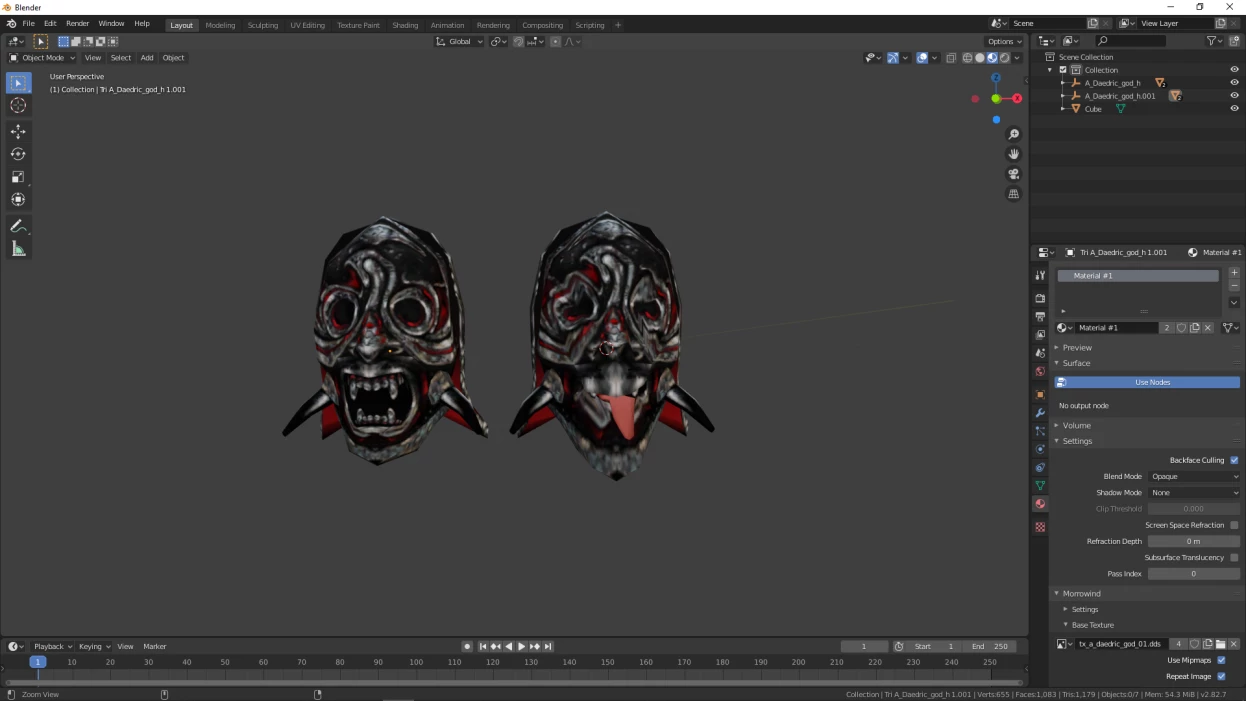The image size is (1246, 701).
Task: Open the Render menu
Action: tap(77, 24)
